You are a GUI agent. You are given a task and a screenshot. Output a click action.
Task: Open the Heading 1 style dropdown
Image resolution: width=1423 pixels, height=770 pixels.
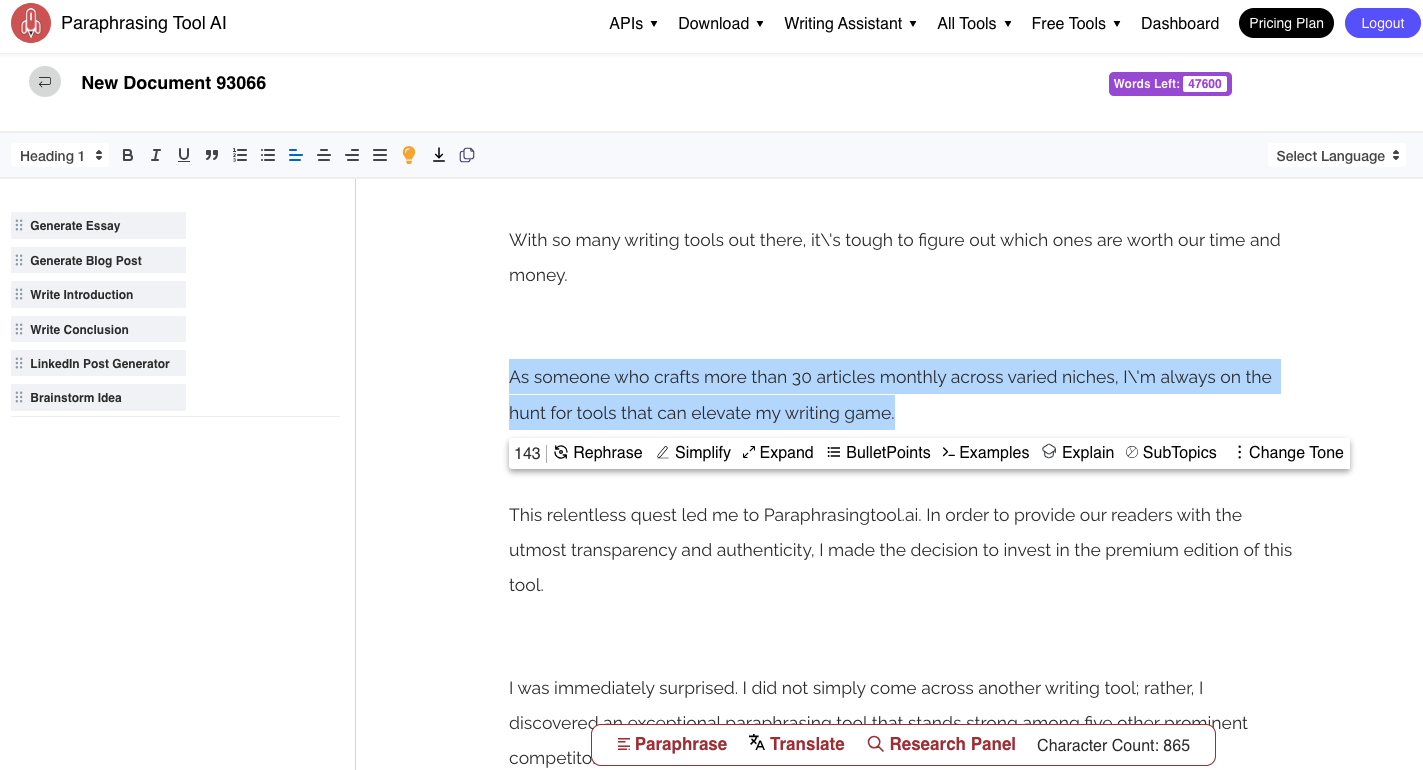(x=61, y=155)
